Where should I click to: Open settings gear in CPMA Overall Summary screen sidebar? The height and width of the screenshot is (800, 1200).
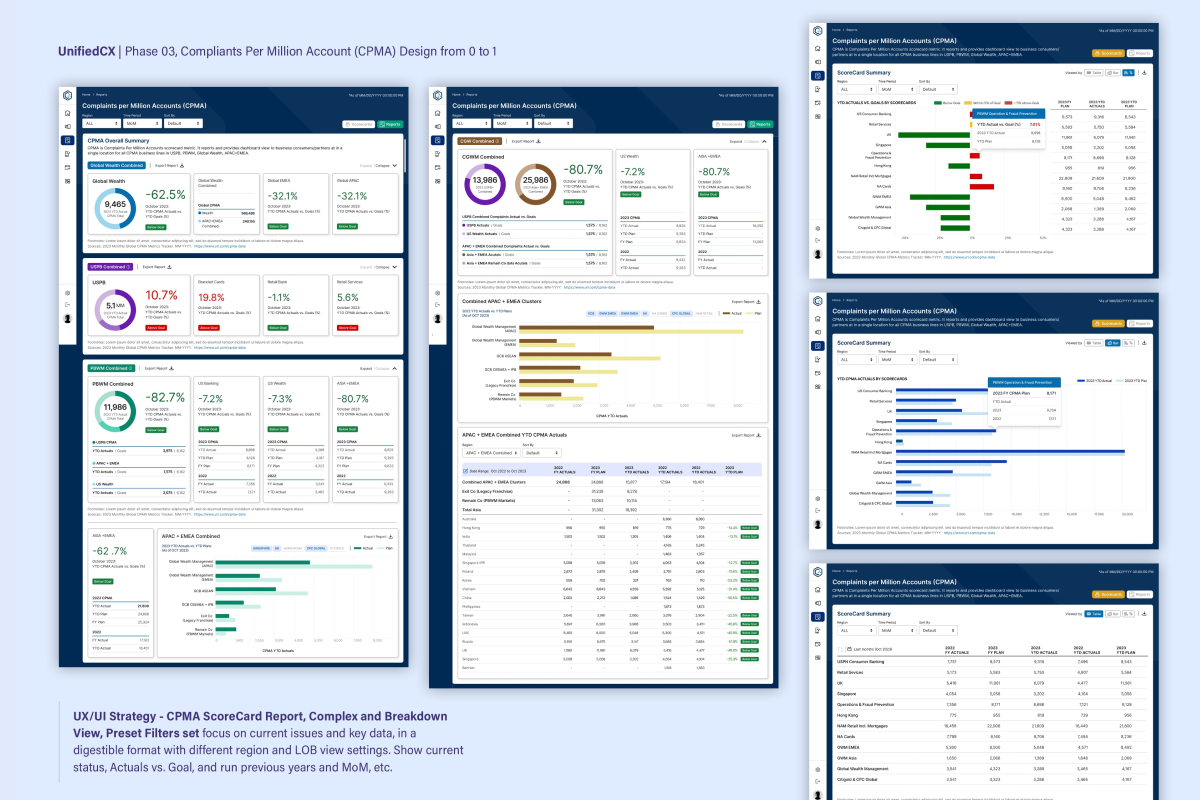click(68, 293)
